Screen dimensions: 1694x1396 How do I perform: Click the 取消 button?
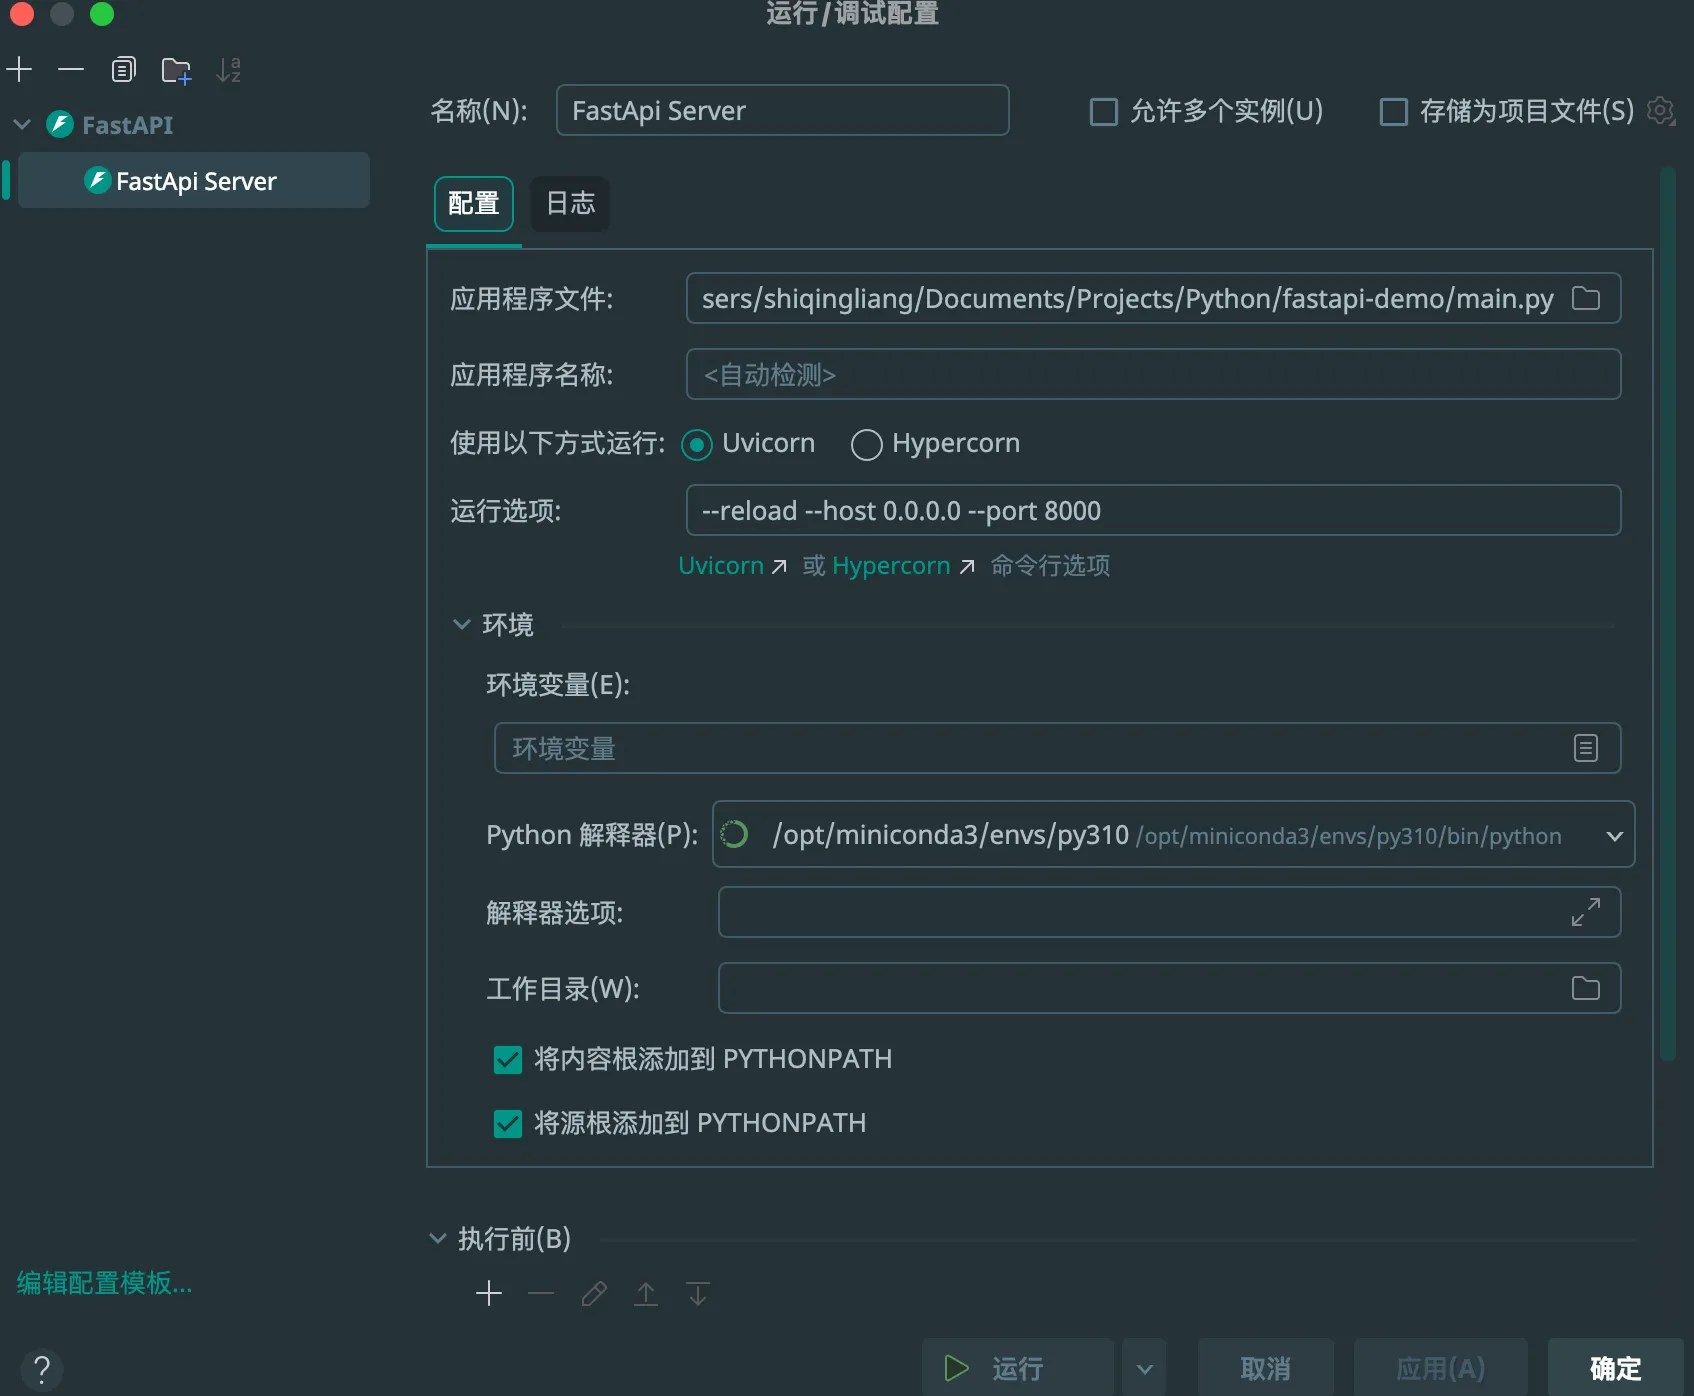pyautogui.click(x=1266, y=1368)
